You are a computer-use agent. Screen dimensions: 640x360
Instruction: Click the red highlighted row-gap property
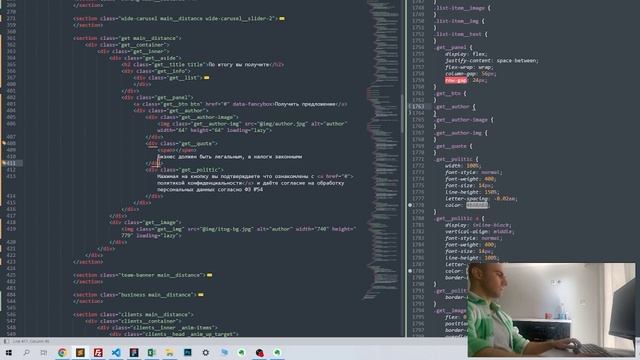click(456, 80)
